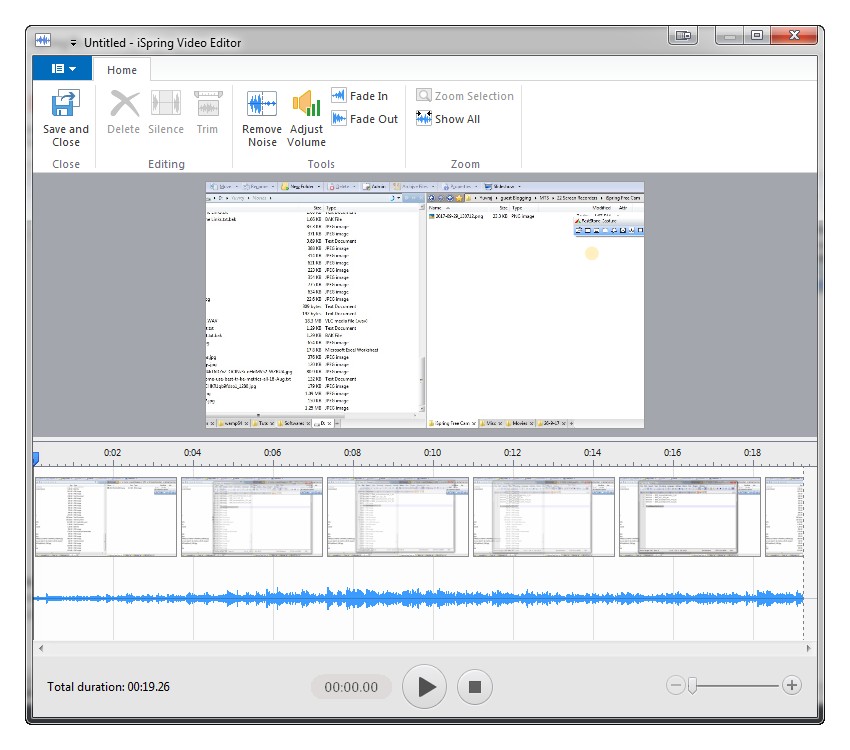The height and width of the screenshot is (750, 850).
Task: Click the 0:10 mark on the time ruler
Action: pyautogui.click(x=433, y=452)
